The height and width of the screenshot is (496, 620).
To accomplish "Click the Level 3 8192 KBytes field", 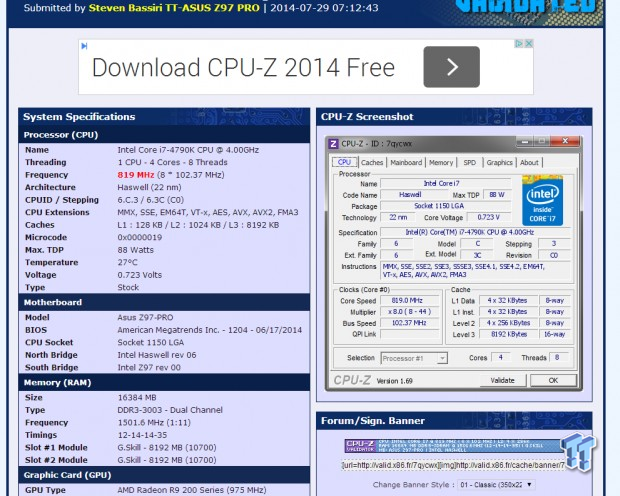I will (x=509, y=334).
